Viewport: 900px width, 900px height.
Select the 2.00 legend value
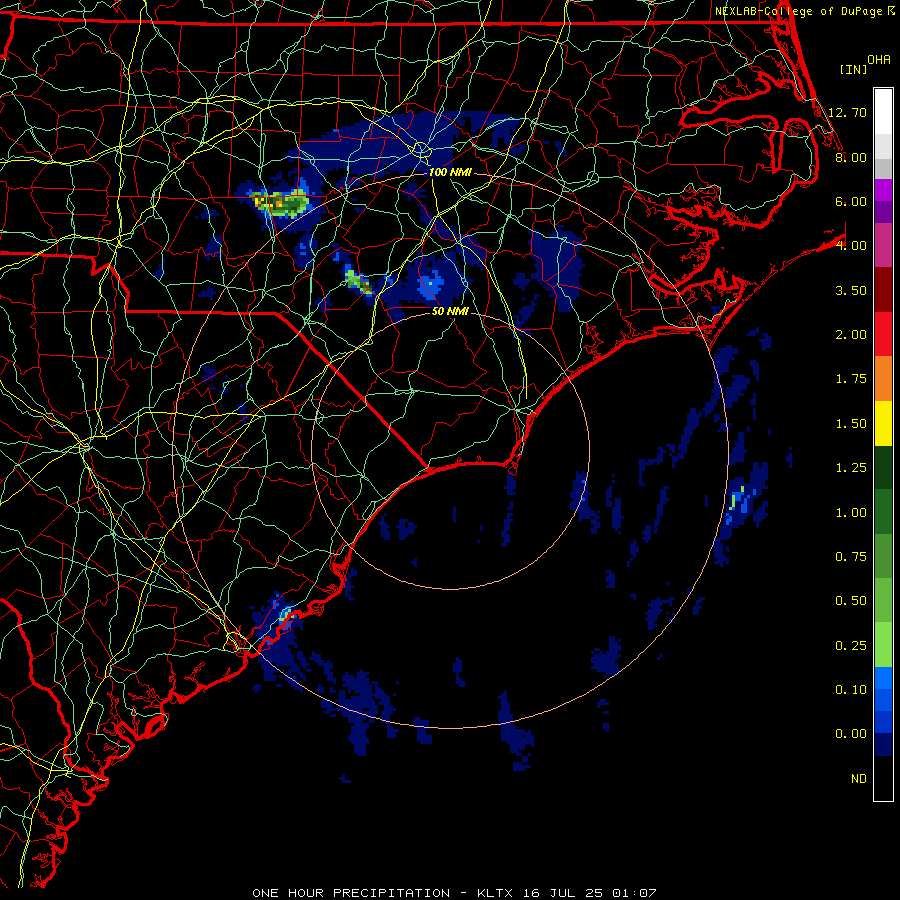pos(851,335)
